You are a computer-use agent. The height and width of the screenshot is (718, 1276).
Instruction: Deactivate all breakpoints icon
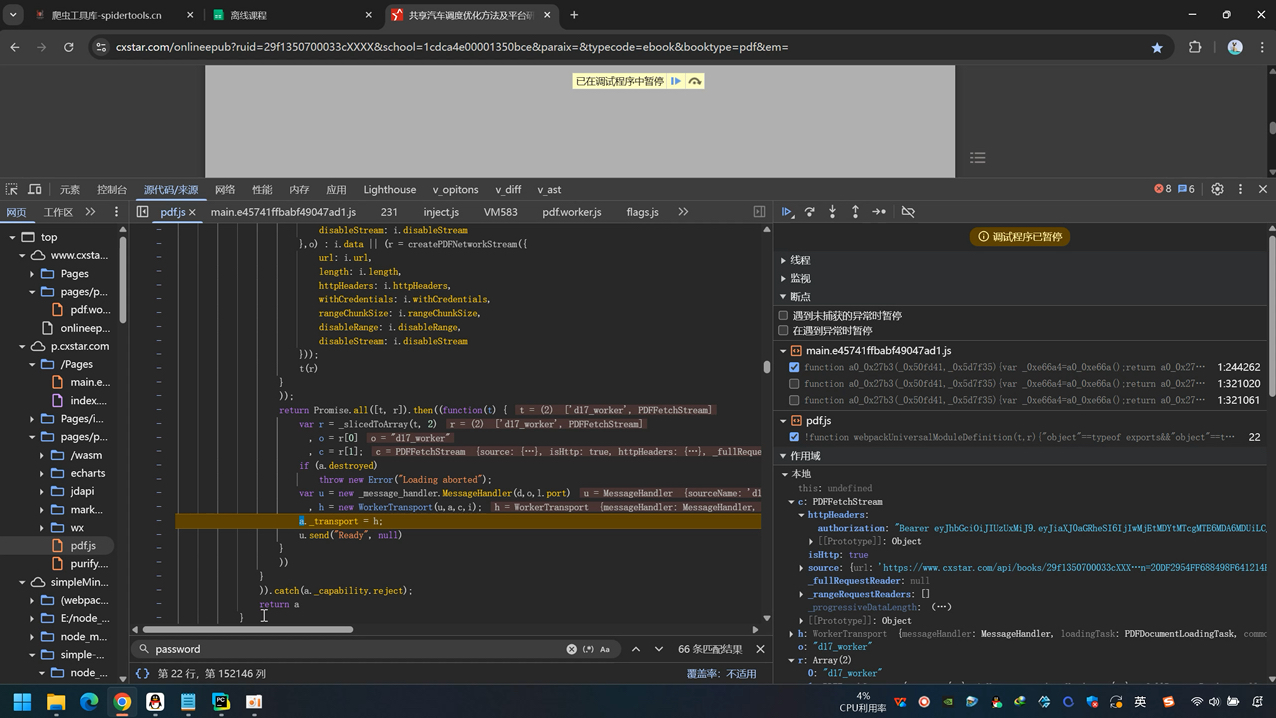coord(908,212)
